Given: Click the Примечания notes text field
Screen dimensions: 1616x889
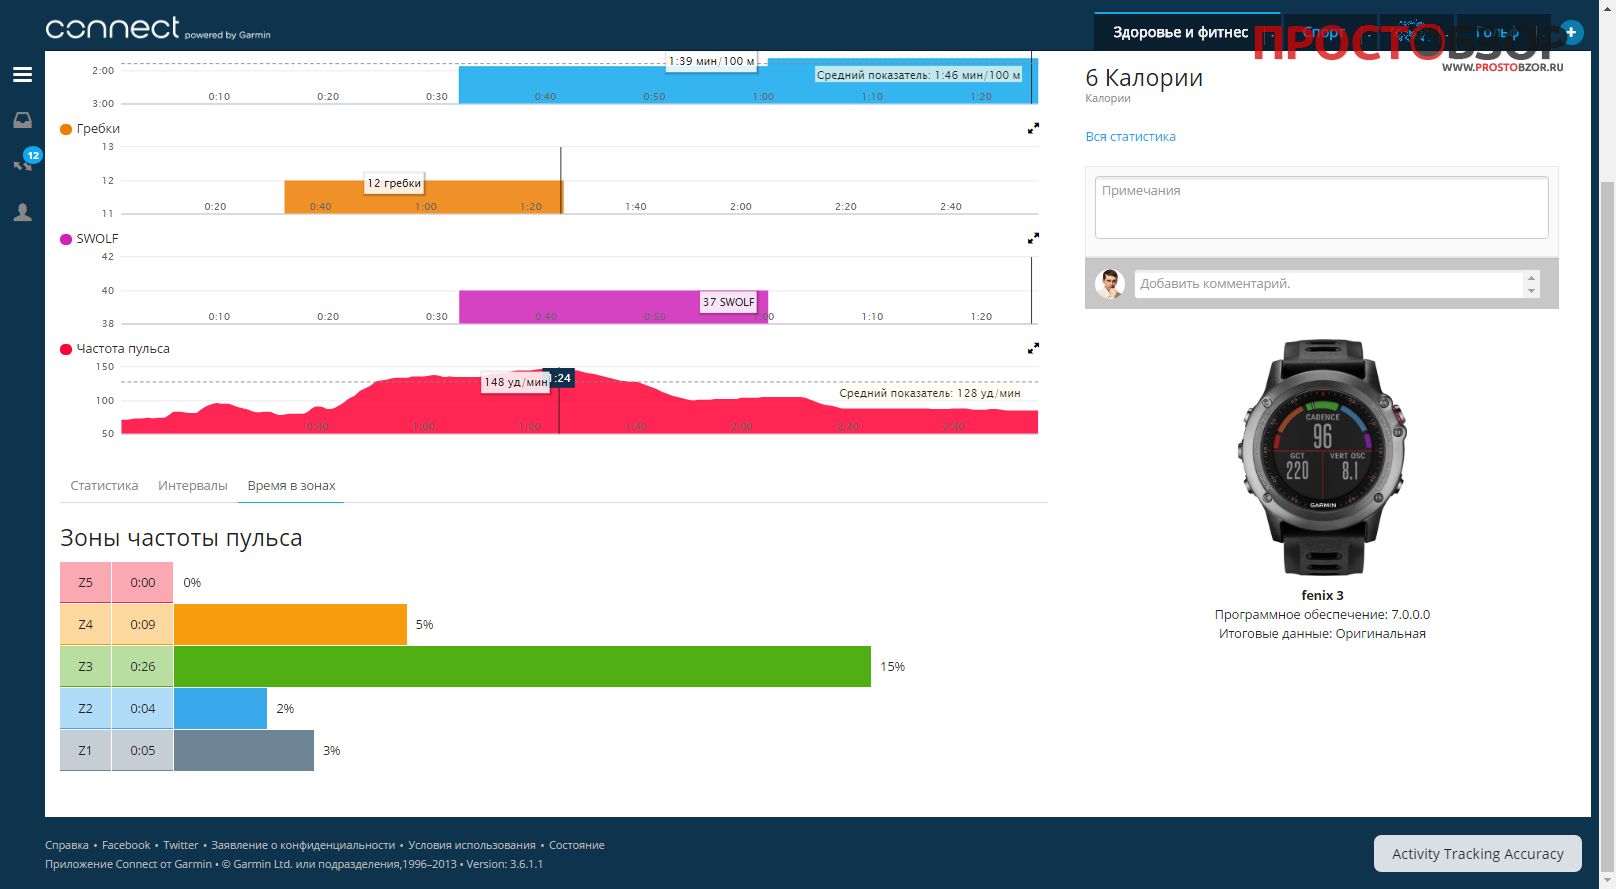Looking at the screenshot, I should (x=1321, y=207).
